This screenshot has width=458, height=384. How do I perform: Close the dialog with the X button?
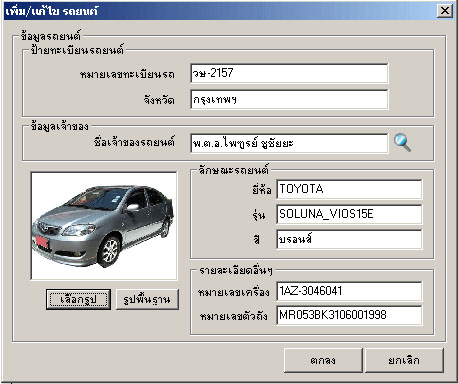(x=445, y=11)
